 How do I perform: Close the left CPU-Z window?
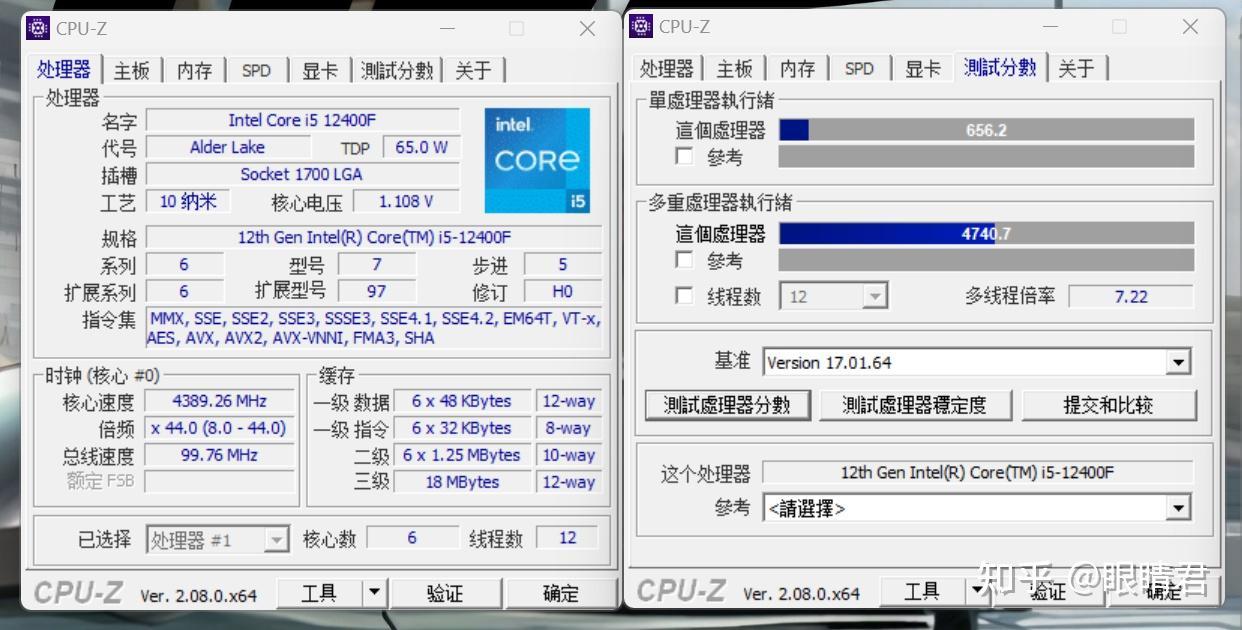587,29
